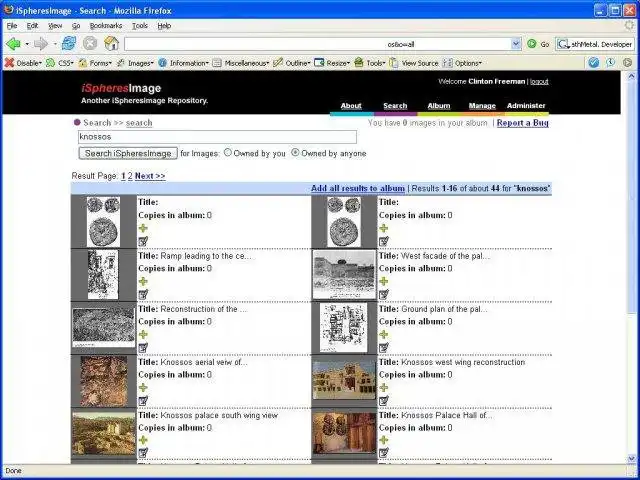Image resolution: width=640 pixels, height=480 pixels.
Task: Add Knossos palace south wing view to album
Action: click(143, 440)
